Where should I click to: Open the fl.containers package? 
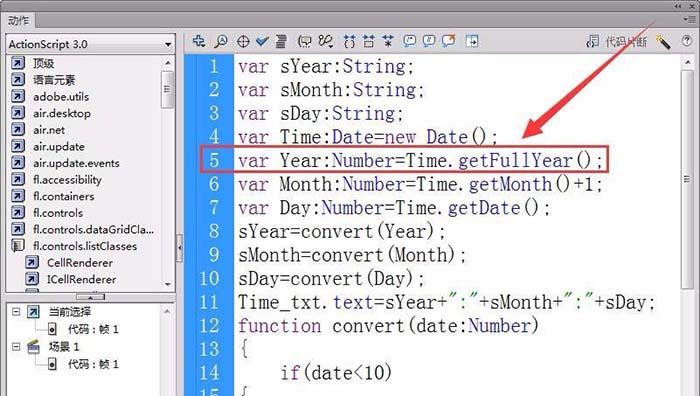[x=63, y=196]
